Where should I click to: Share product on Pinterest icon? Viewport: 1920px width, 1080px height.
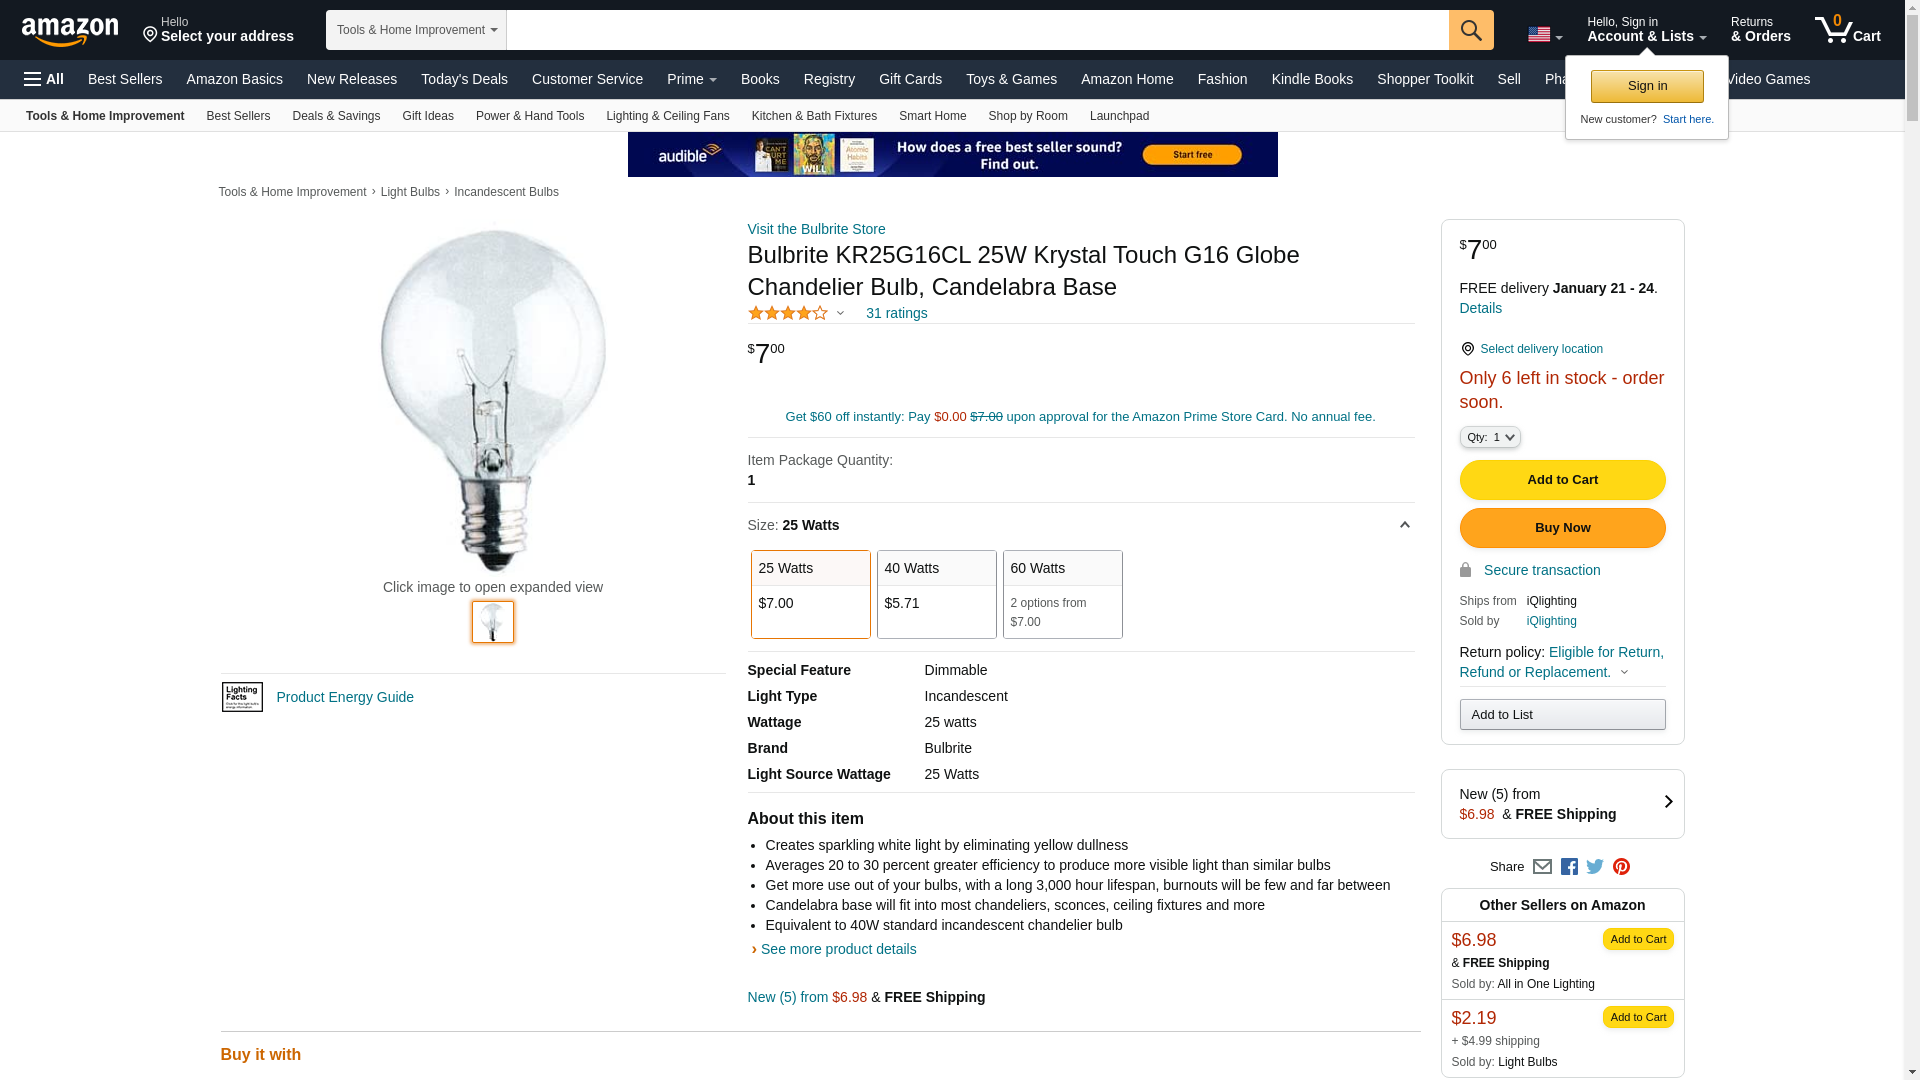click(1621, 867)
